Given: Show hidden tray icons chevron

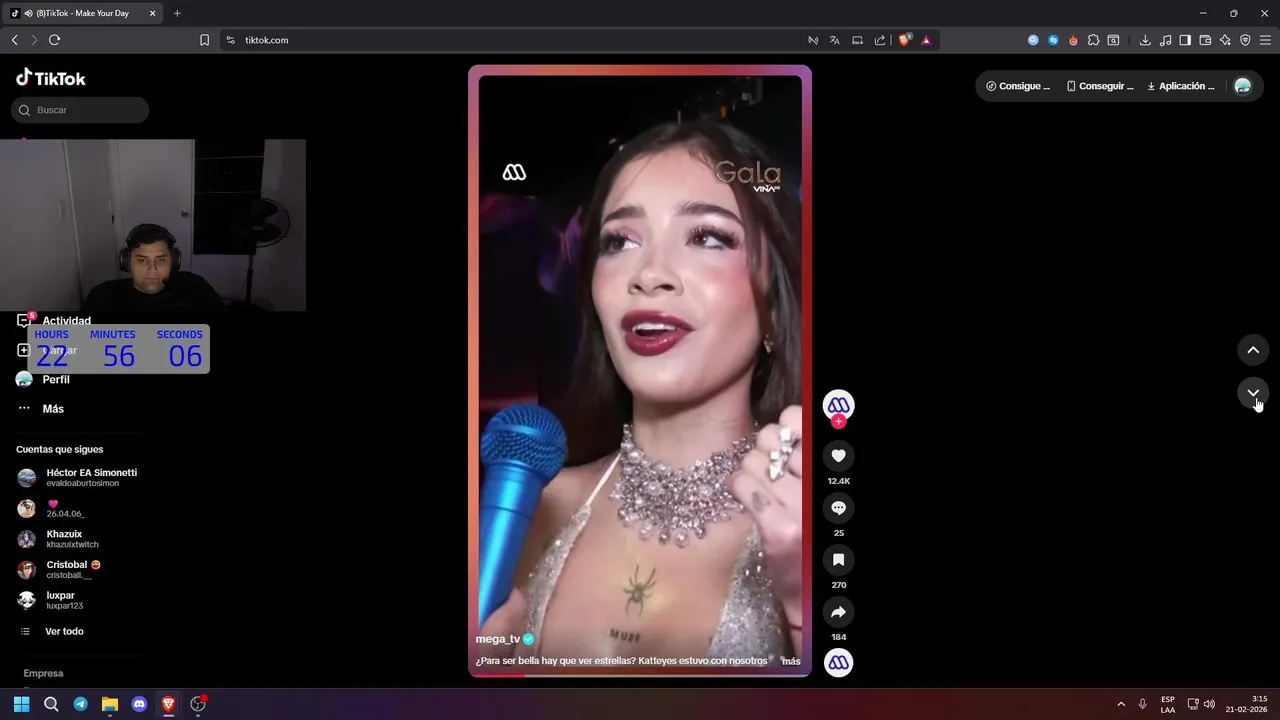Looking at the screenshot, I should click(1121, 704).
